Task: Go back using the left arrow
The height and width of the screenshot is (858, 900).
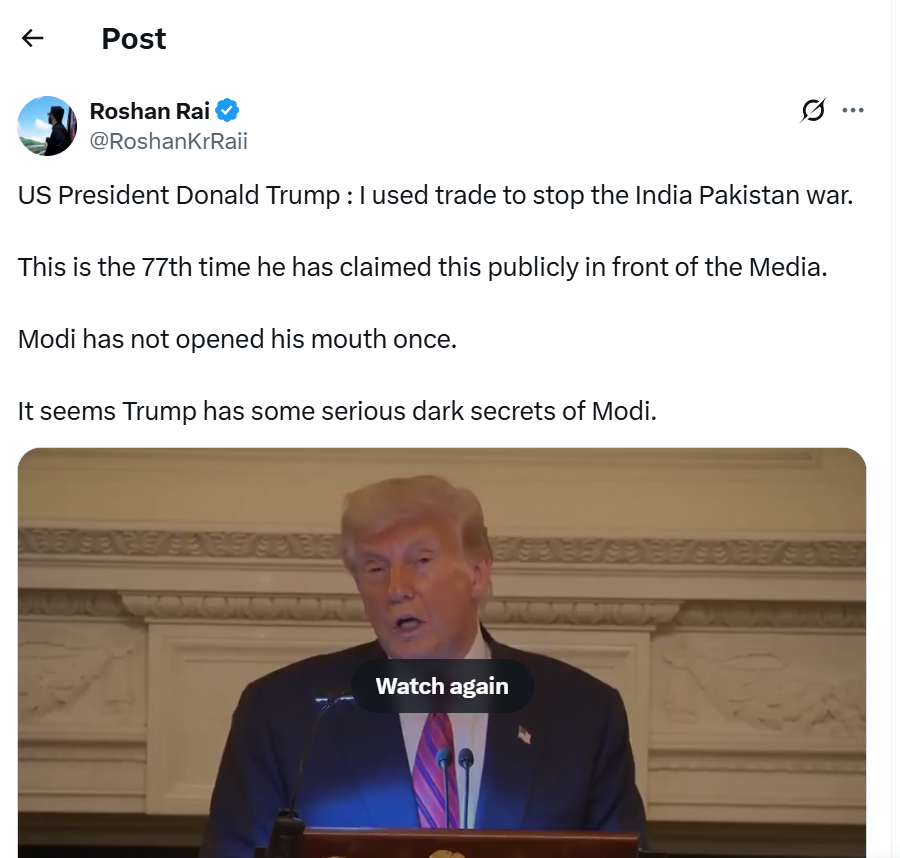Action: coord(32,38)
